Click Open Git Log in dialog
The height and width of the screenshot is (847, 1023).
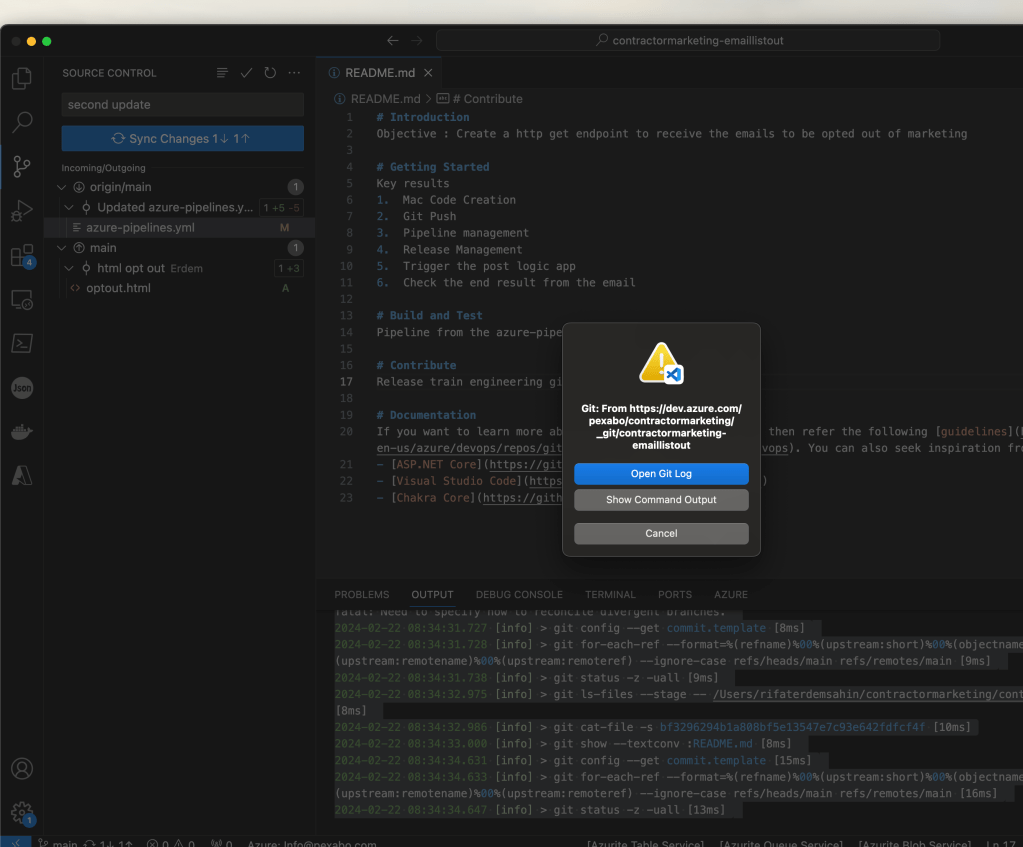coord(661,474)
